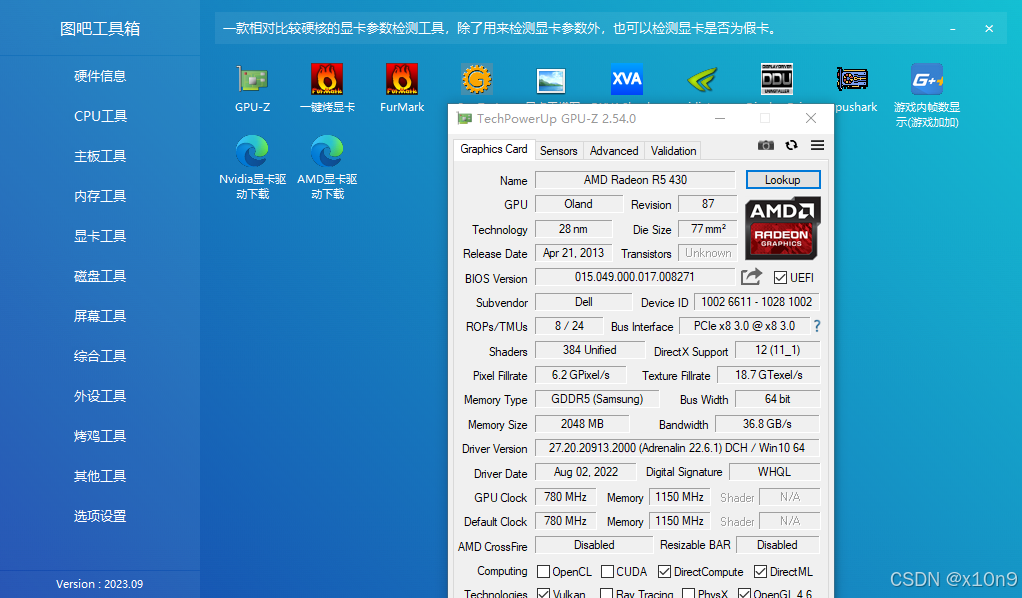The width and height of the screenshot is (1022, 598).
Task: Open the FurMark tool icon
Action: click(402, 80)
